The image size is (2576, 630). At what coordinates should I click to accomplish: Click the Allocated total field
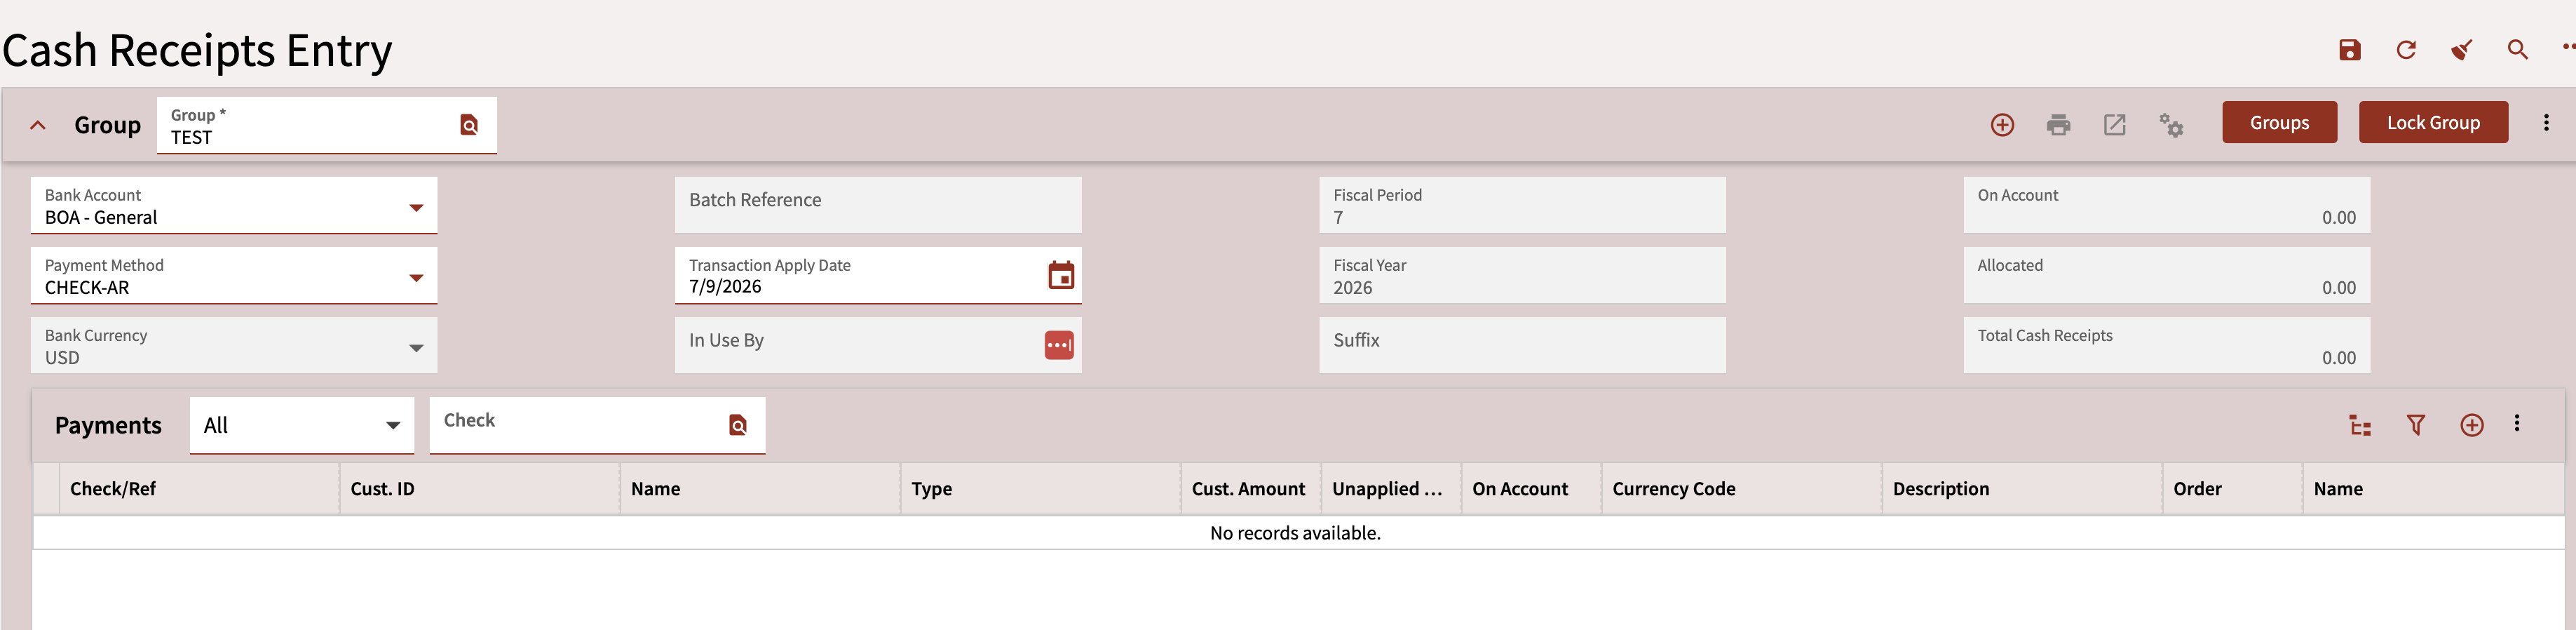point(2167,275)
